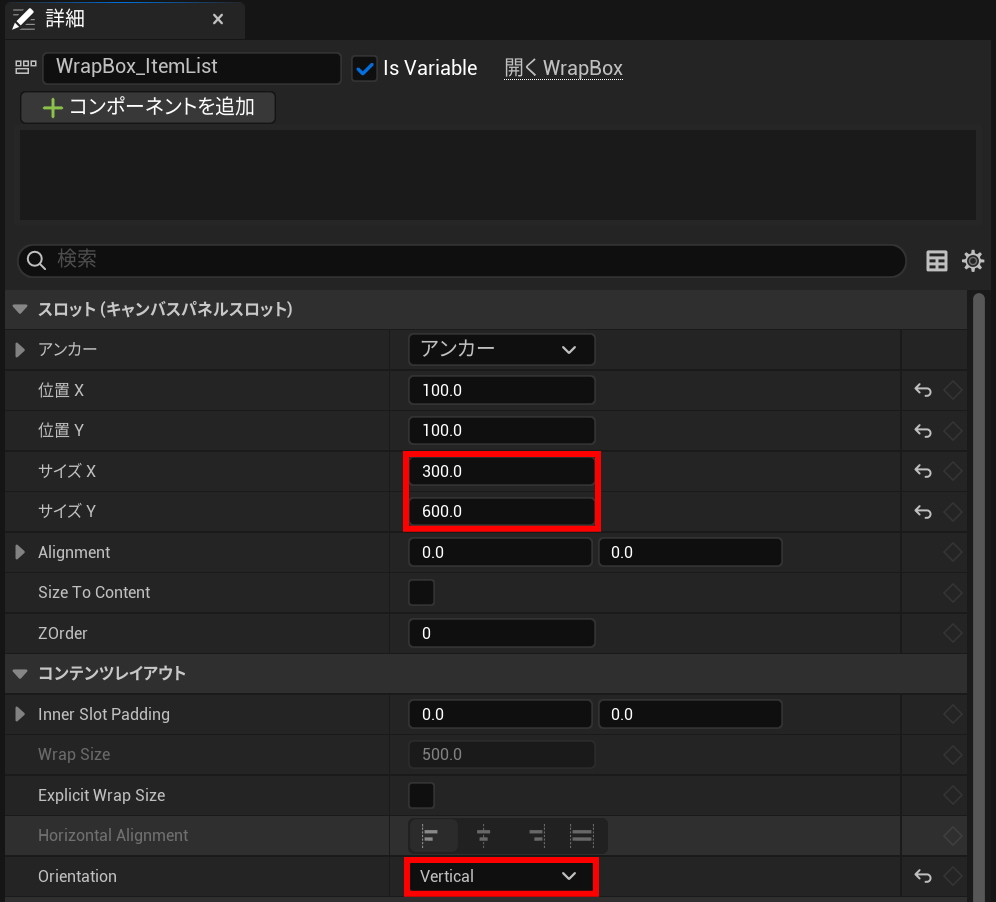Reset Orientation to default arrow
Image resolution: width=996 pixels, height=902 pixels.
pyautogui.click(x=923, y=876)
